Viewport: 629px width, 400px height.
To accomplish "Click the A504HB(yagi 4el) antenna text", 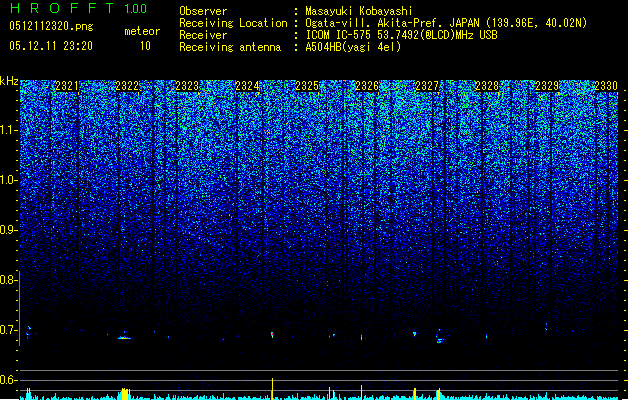I will (x=353, y=47).
